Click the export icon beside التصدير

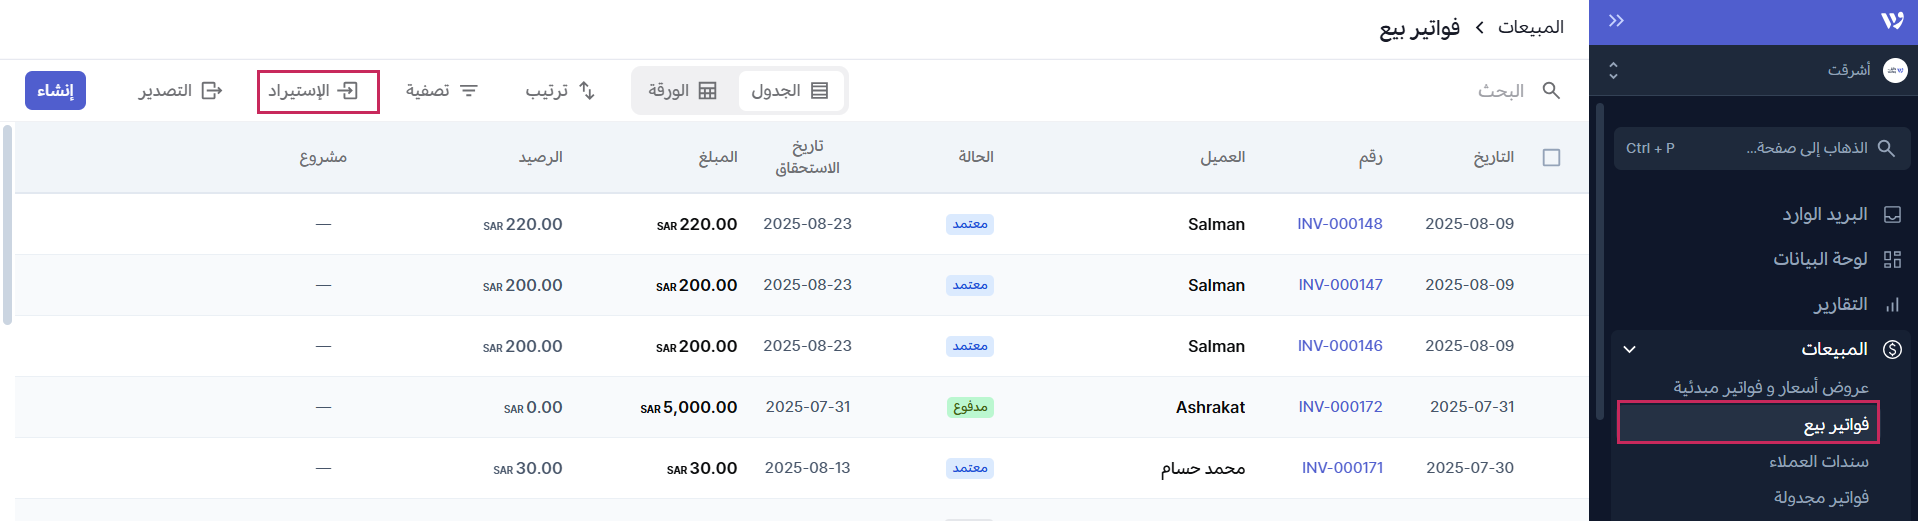point(212,91)
